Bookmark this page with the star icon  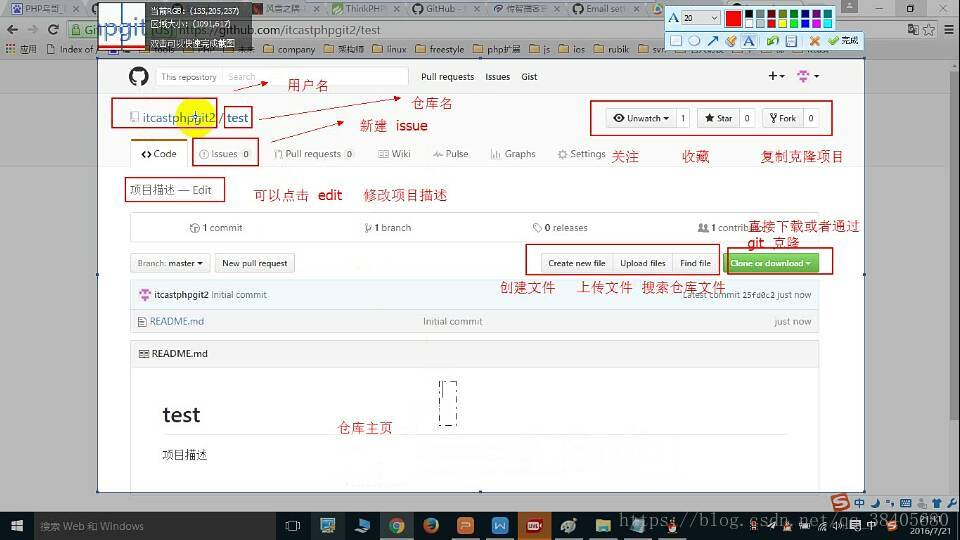pos(929,29)
